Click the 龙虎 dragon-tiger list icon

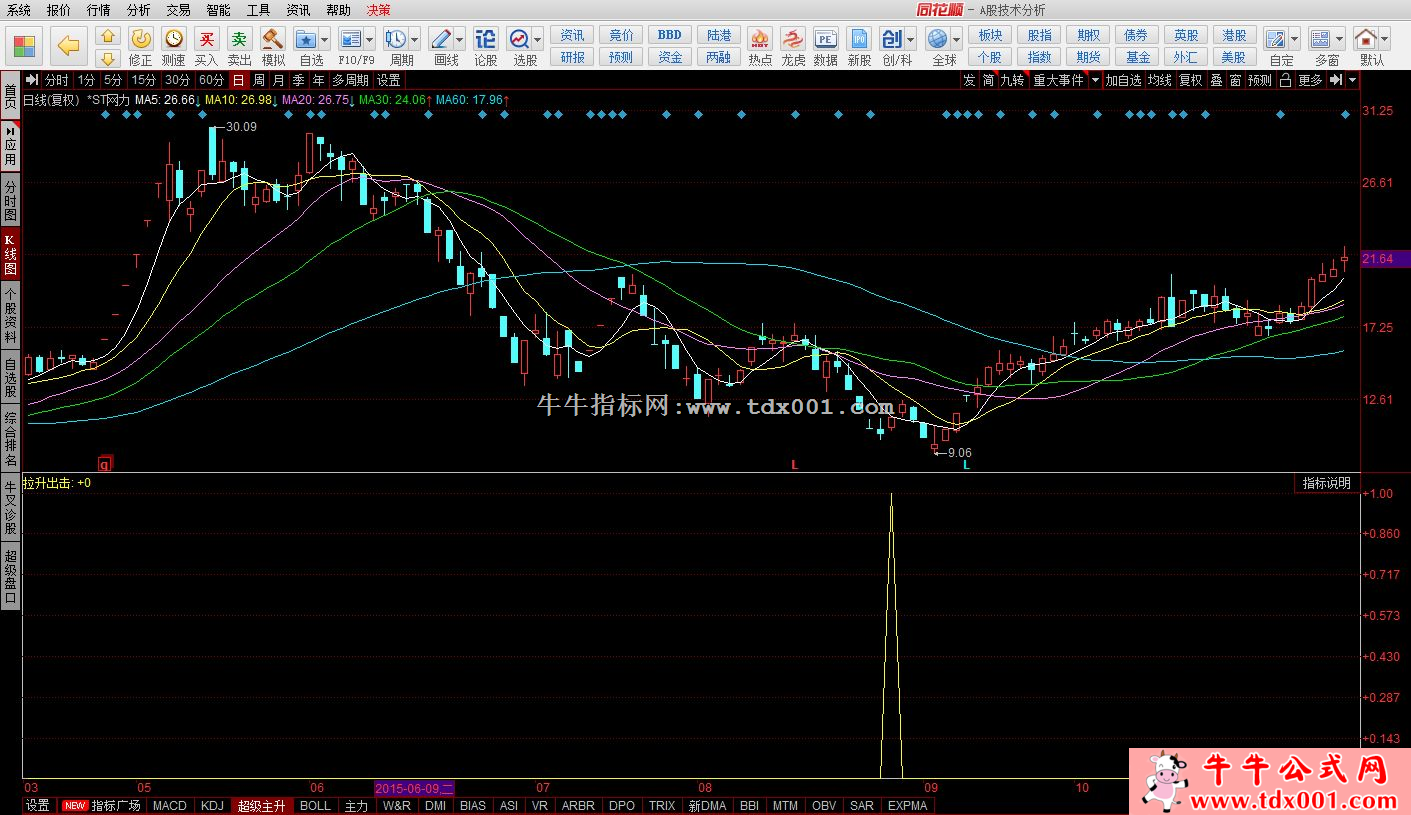tap(793, 40)
